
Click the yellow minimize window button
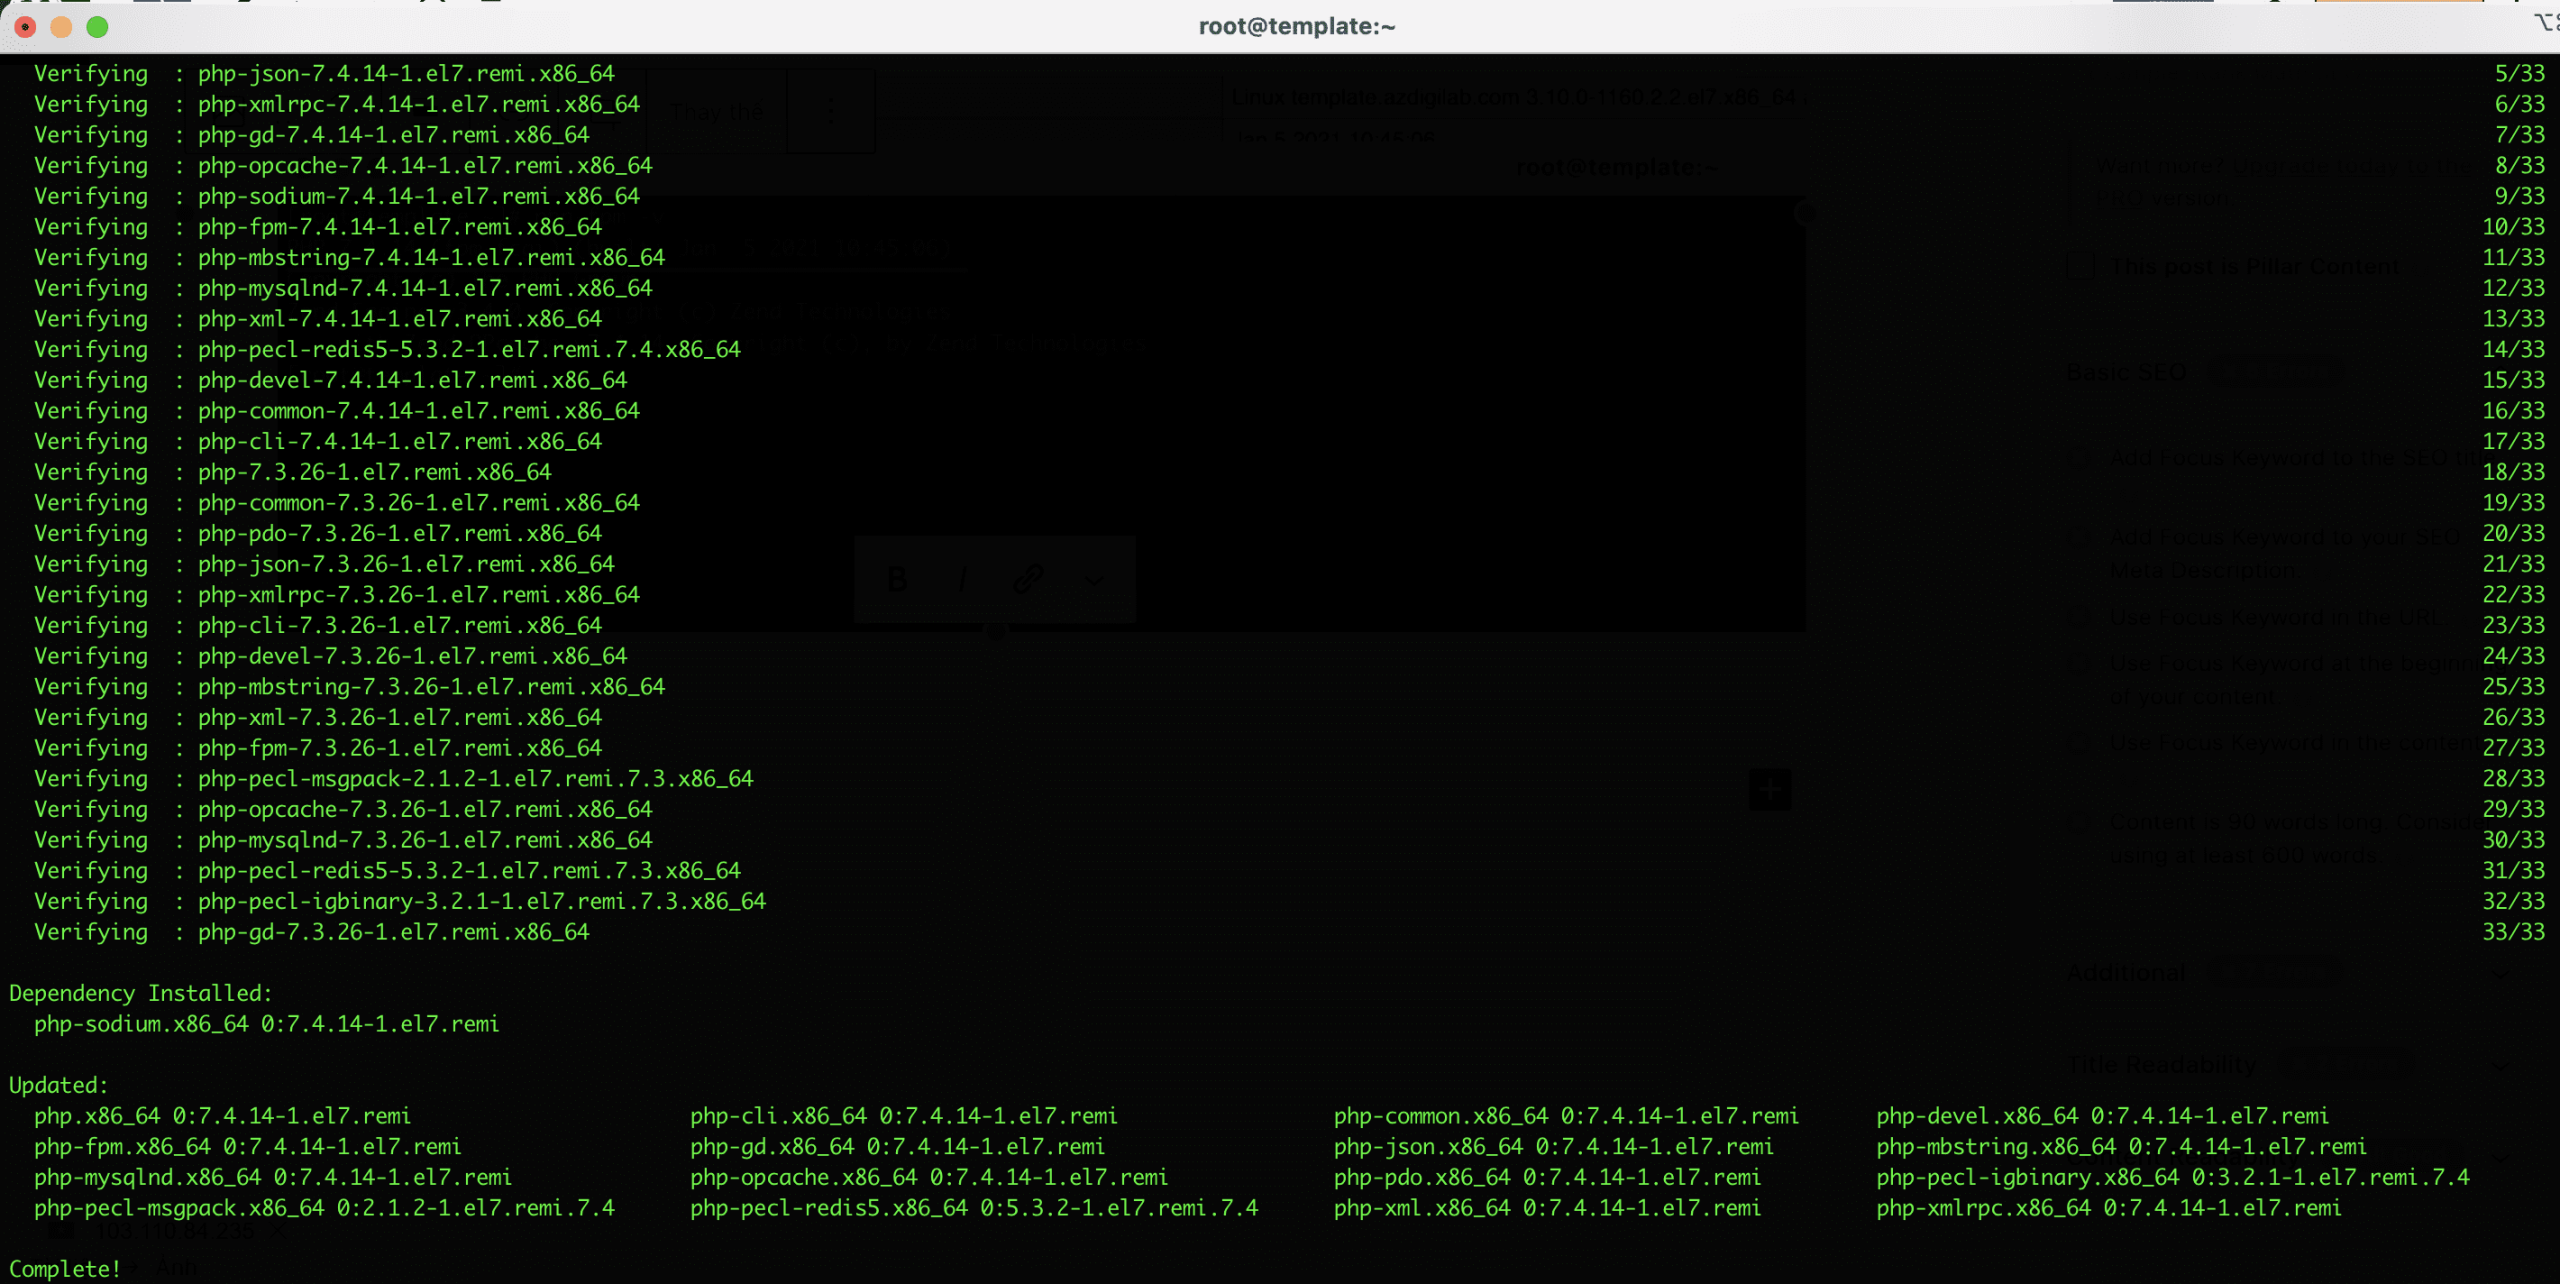[61, 27]
